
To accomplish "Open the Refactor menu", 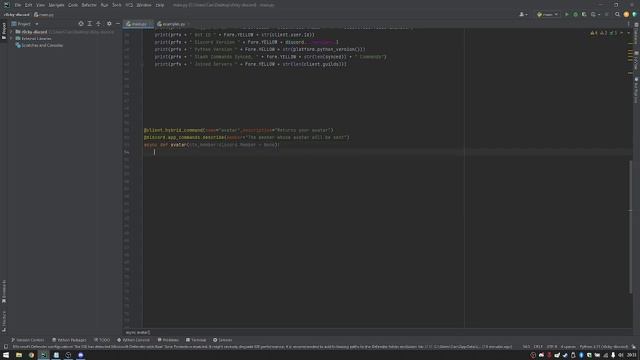I will click(89, 5).
